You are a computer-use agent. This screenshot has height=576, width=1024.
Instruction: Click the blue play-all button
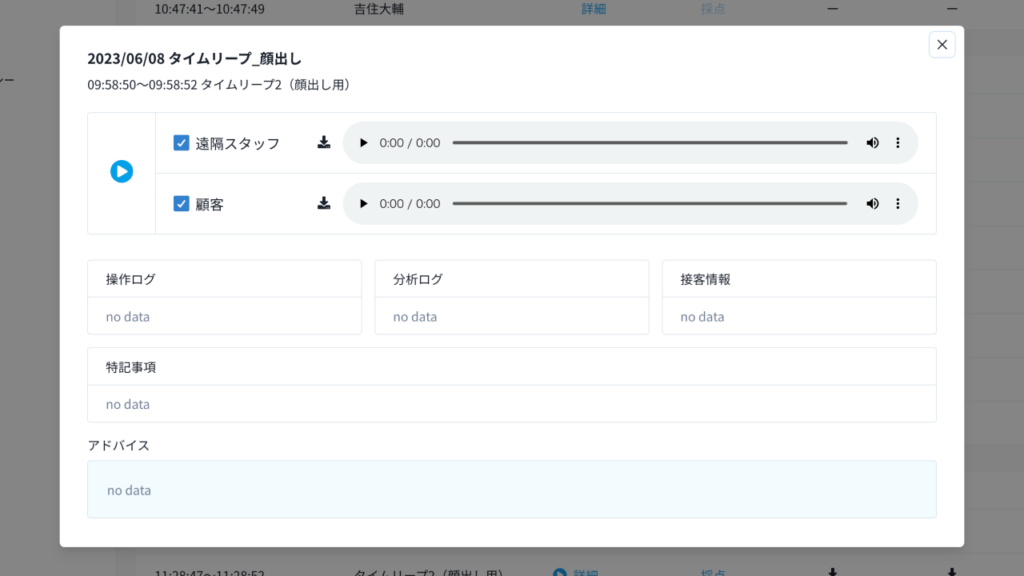[x=121, y=172]
